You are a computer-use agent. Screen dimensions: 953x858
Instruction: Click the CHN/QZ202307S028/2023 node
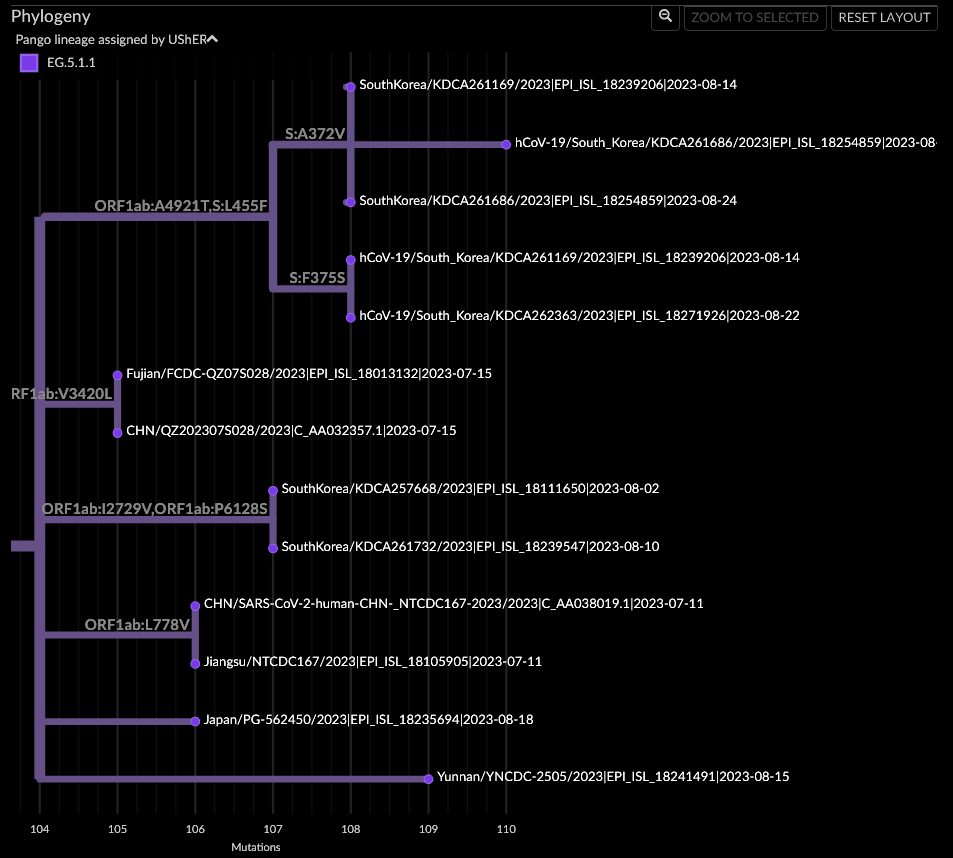coord(117,431)
